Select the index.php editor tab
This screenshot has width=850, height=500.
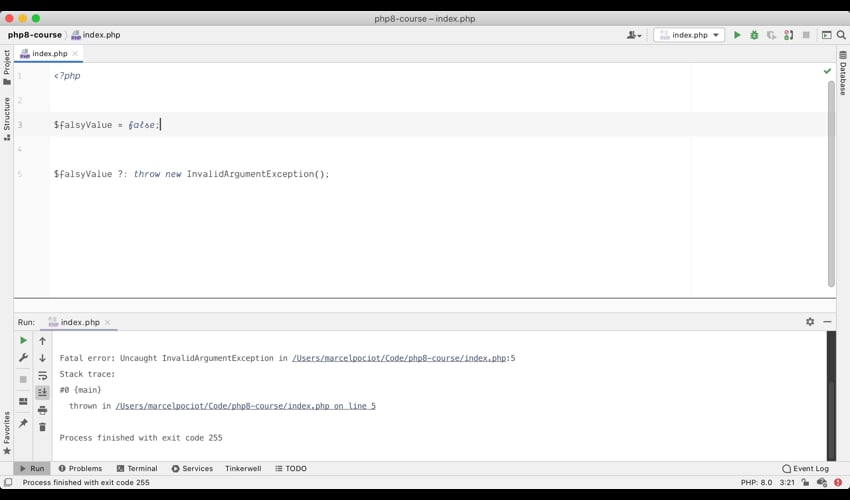[49, 53]
